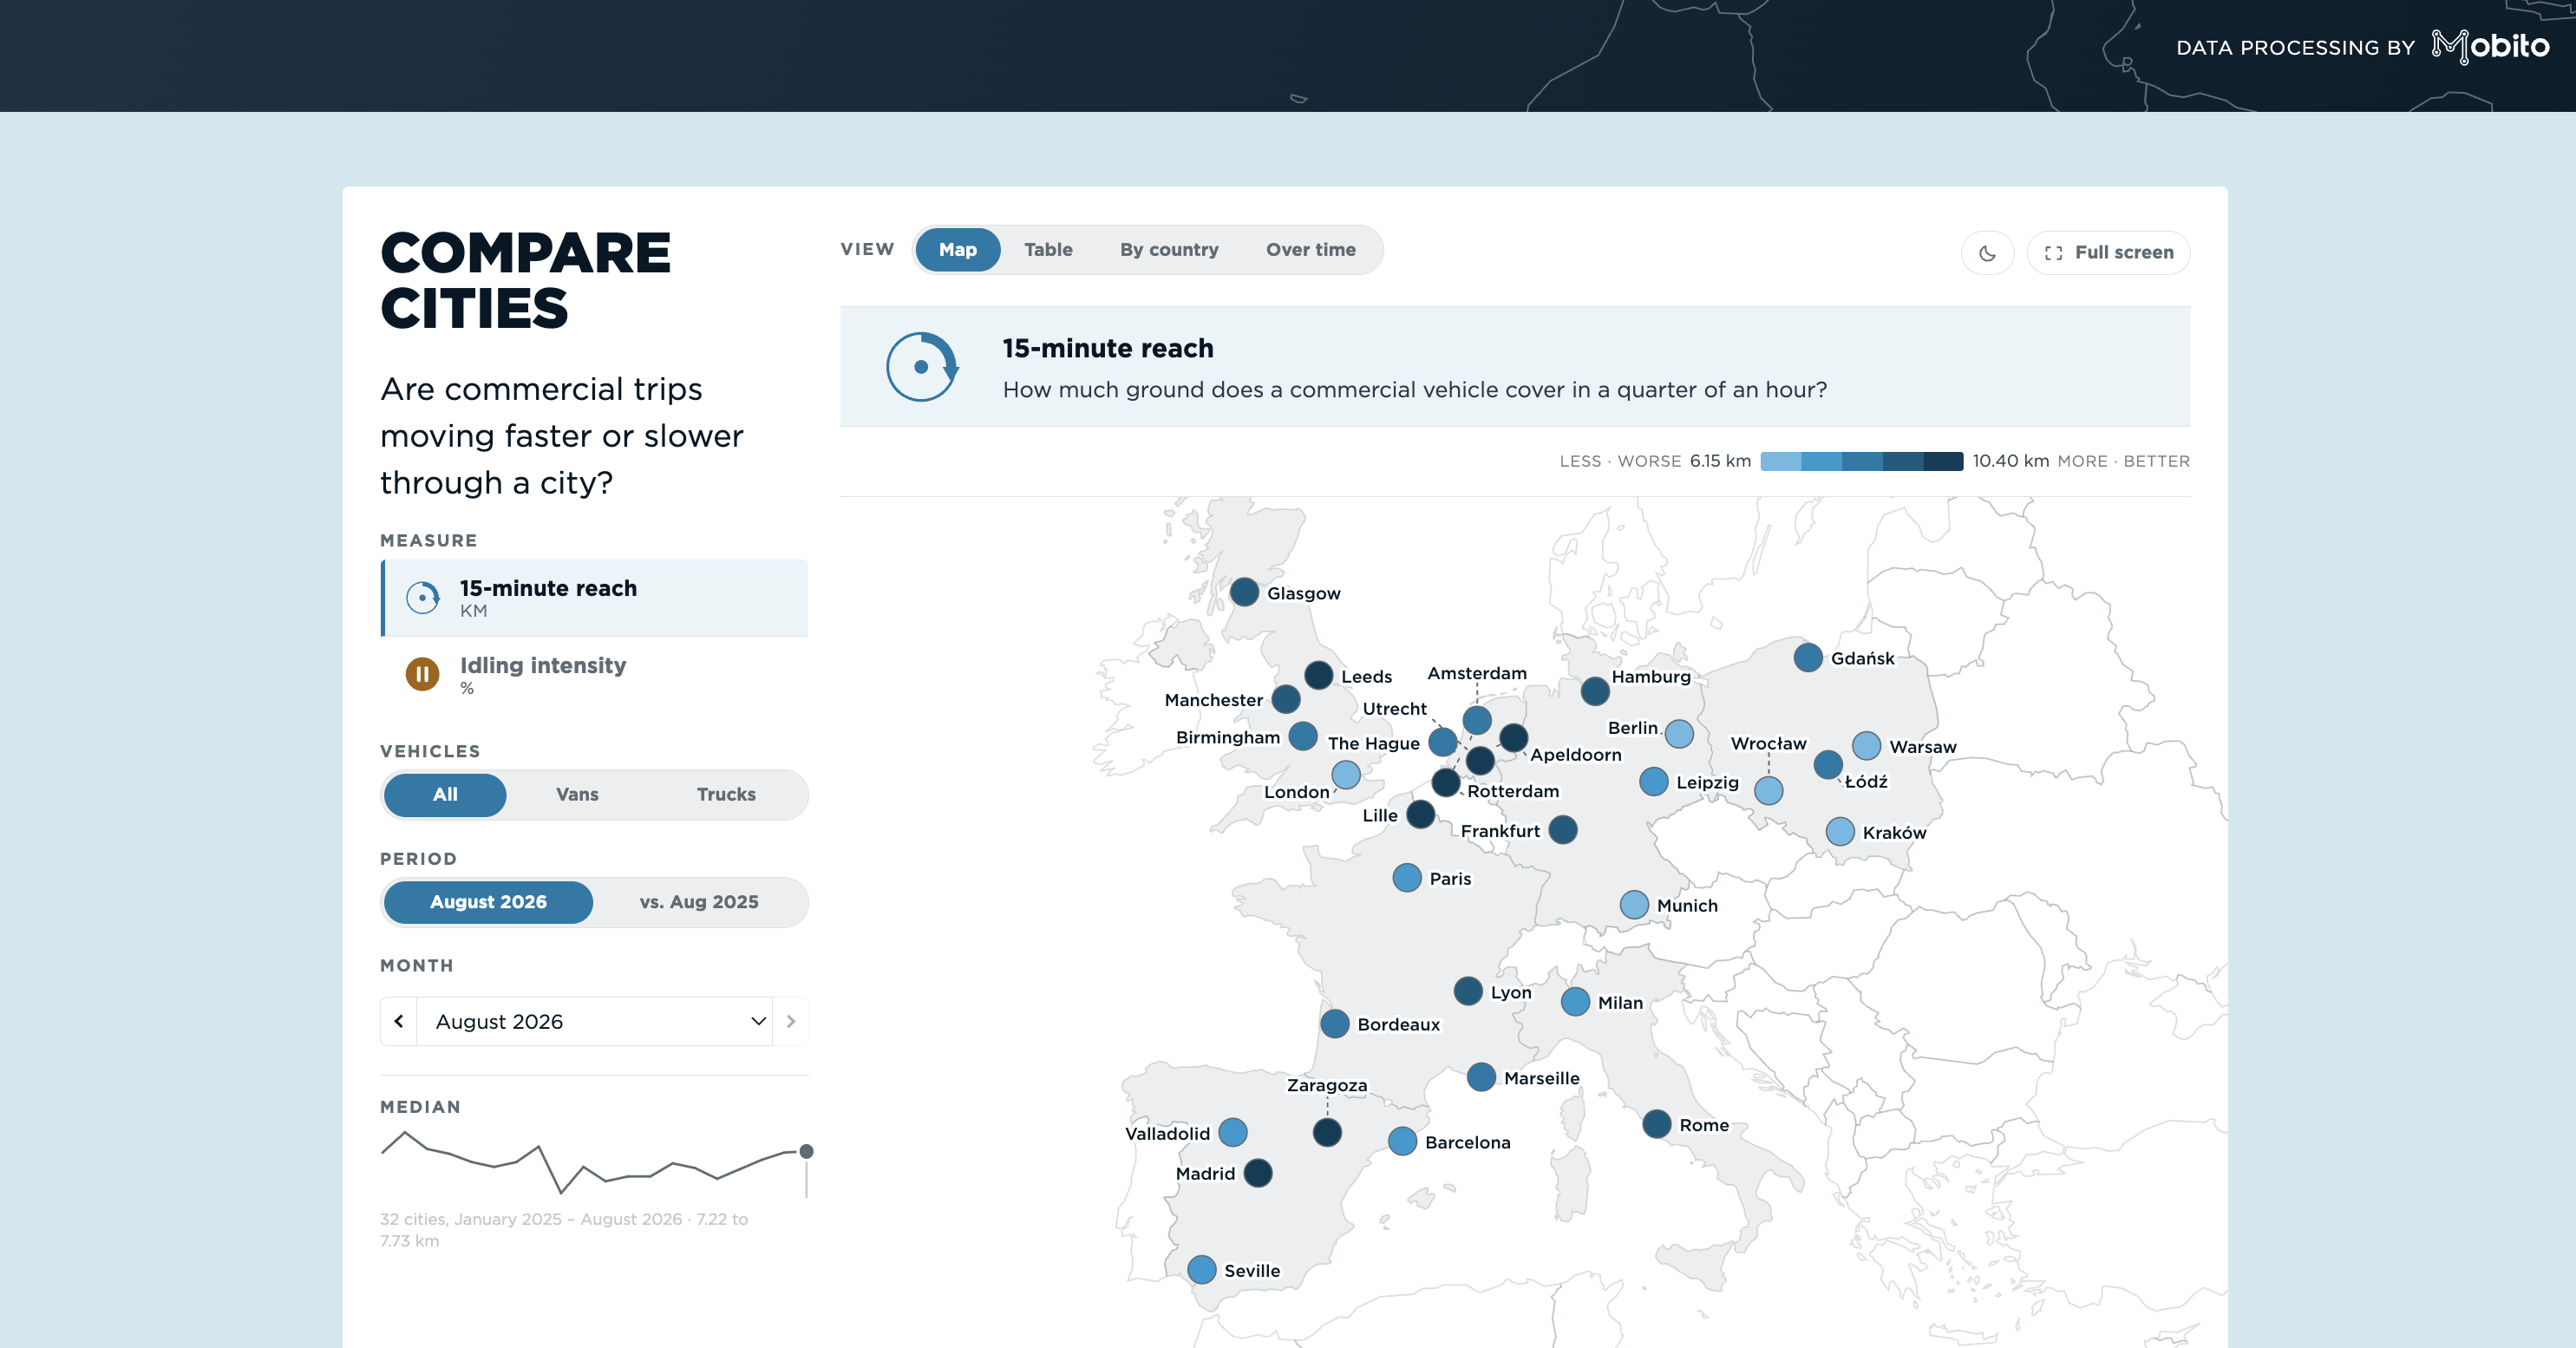Choose the August 2026 period option
Screen dimensions: 2576x1348
488,902
